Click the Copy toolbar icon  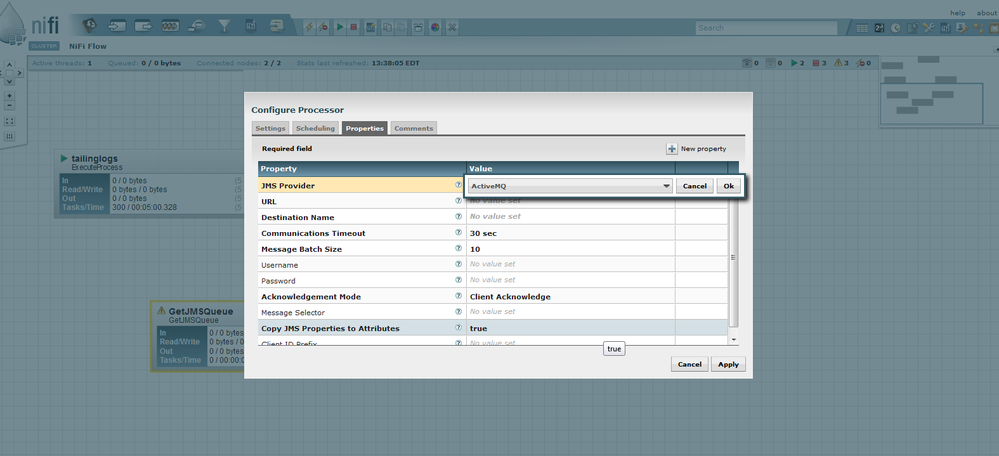[387, 27]
